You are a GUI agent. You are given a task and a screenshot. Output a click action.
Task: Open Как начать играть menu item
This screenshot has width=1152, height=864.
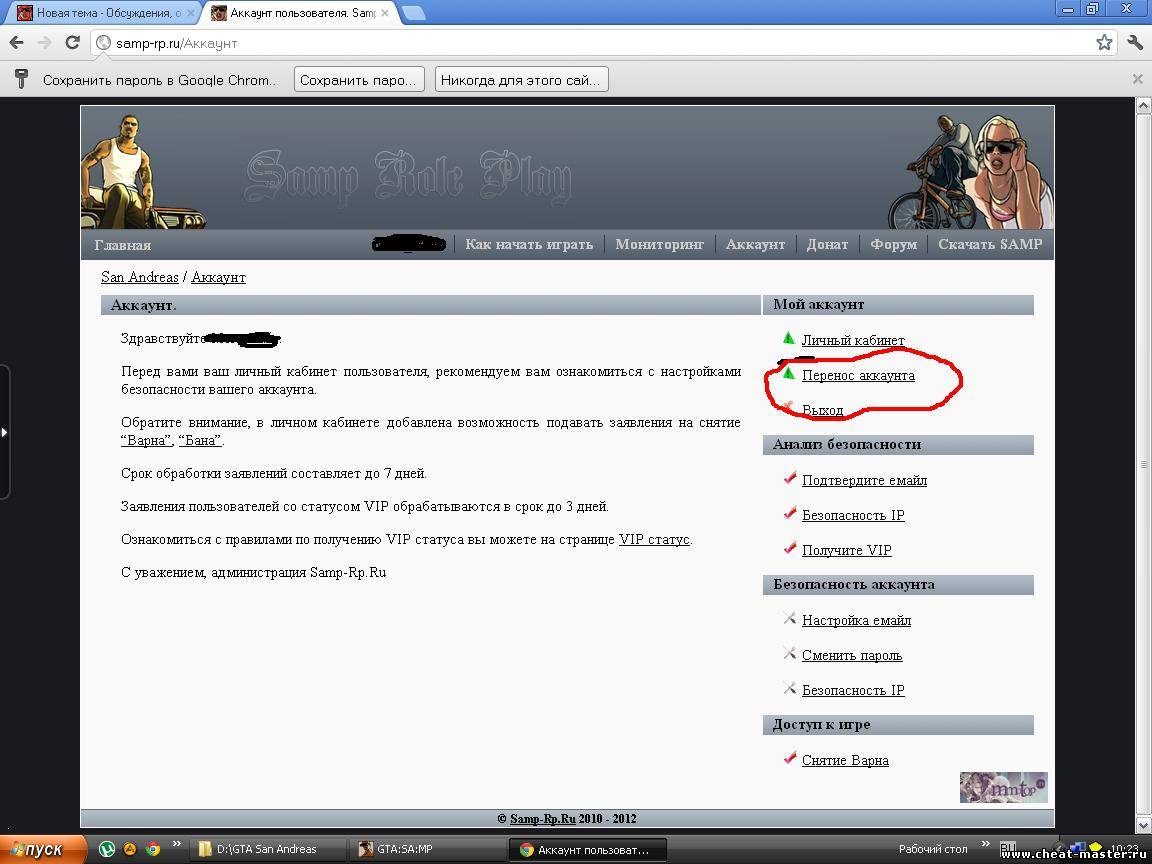529,244
